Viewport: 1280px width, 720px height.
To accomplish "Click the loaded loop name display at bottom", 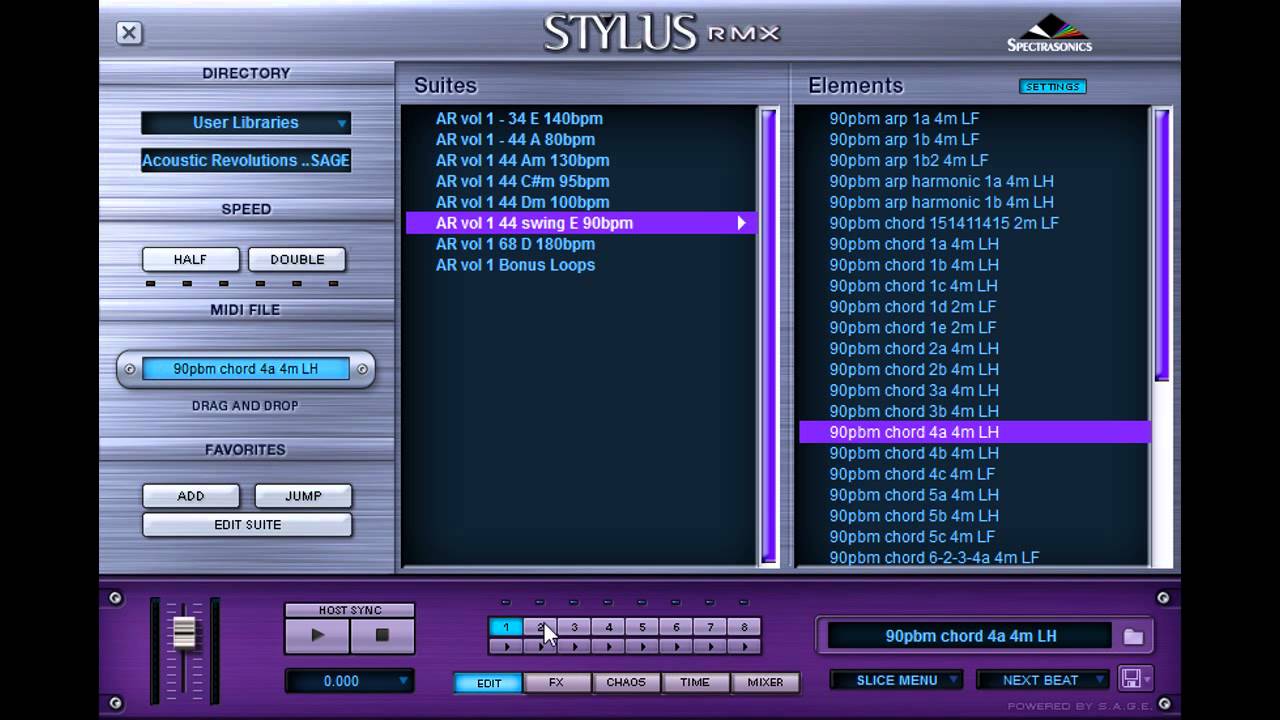I will (970, 636).
